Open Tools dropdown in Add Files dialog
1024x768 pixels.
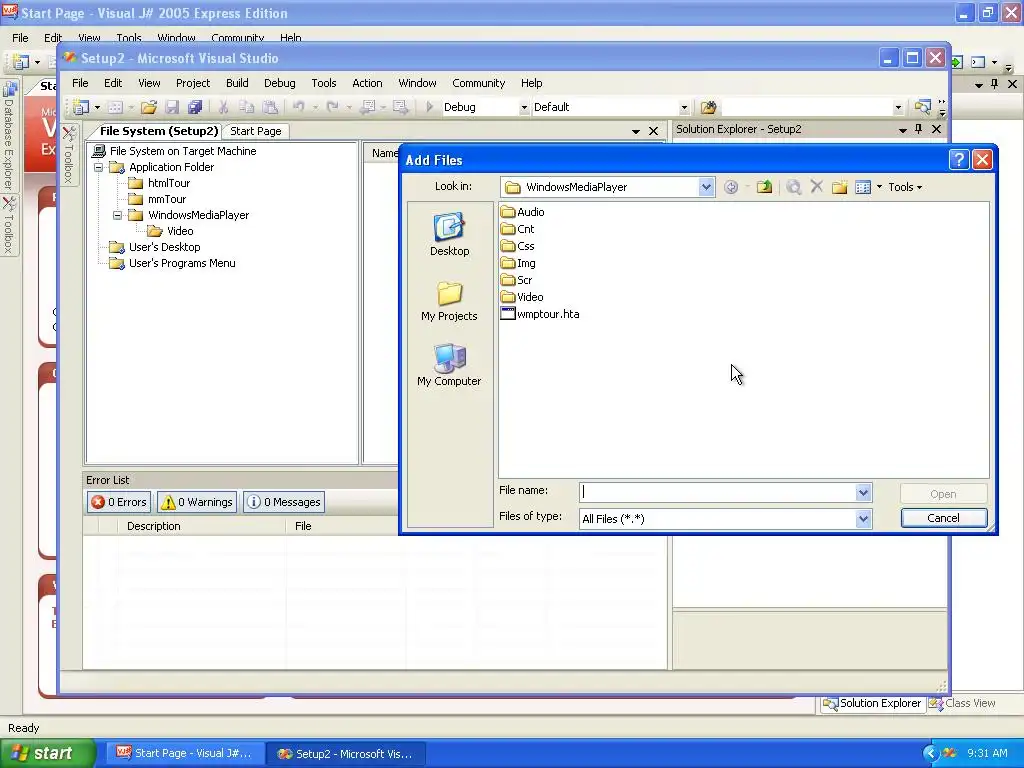click(x=904, y=187)
